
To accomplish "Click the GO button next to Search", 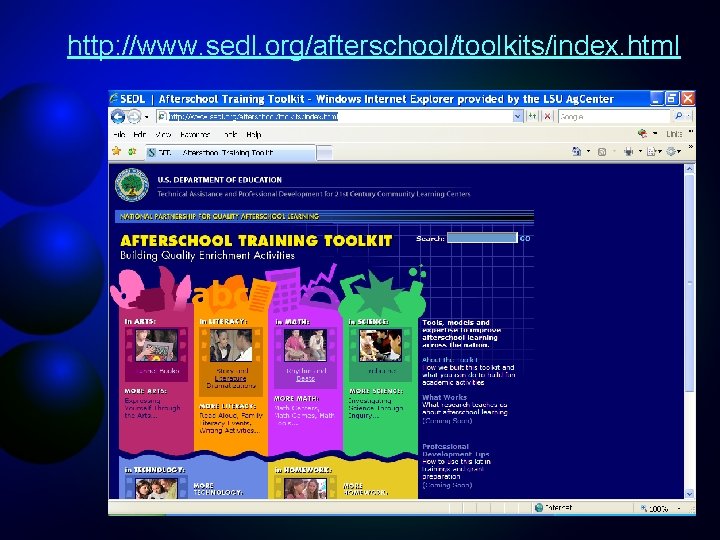I will tap(525, 238).
